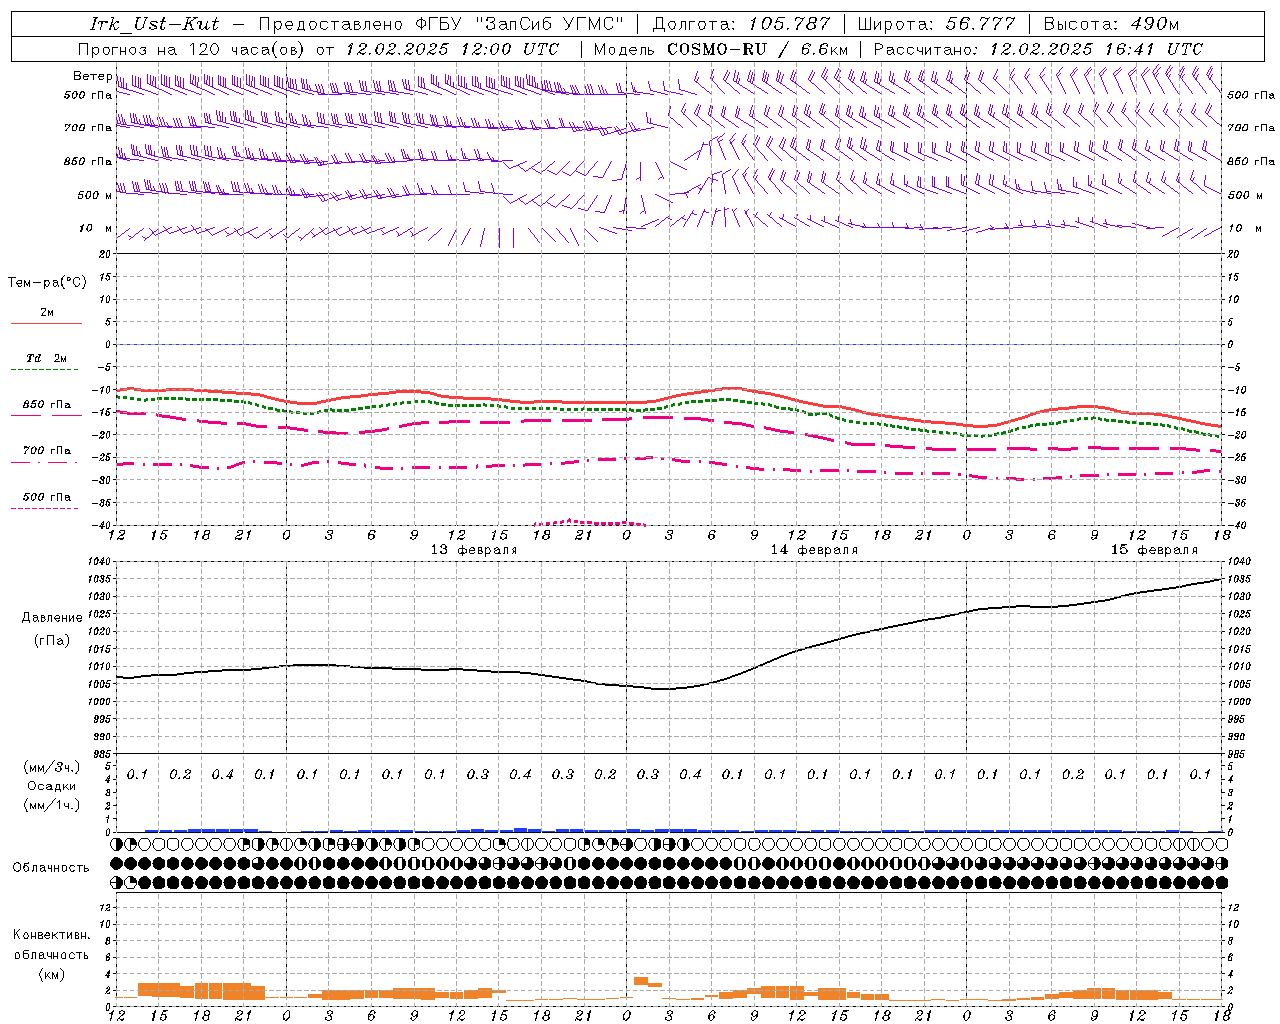Click the dash-dot line sample under 700 гПа legend
1280x1024 pixels.
pos(44,463)
